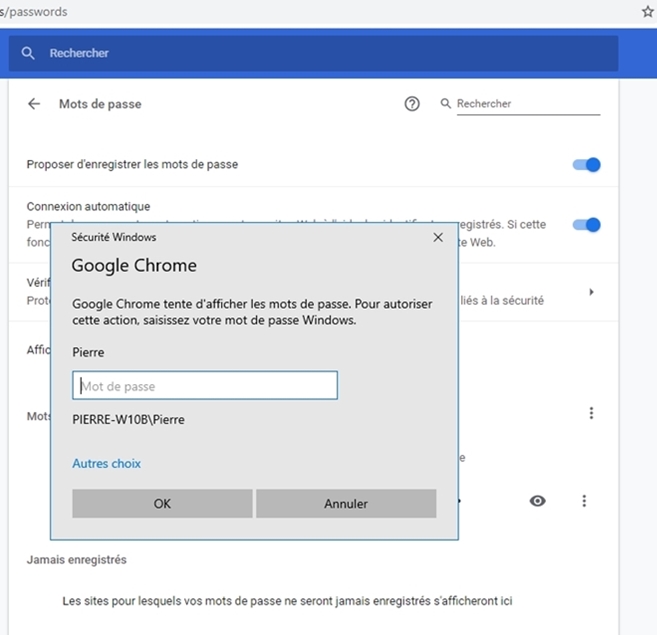Viewport: 657px width, 635px height.
Task: Focus the Mot de passe input field
Action: click(x=205, y=385)
